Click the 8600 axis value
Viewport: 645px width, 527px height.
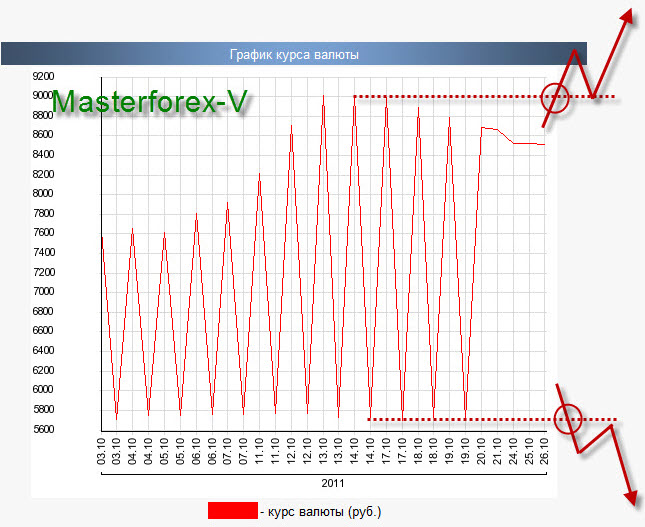(43, 135)
